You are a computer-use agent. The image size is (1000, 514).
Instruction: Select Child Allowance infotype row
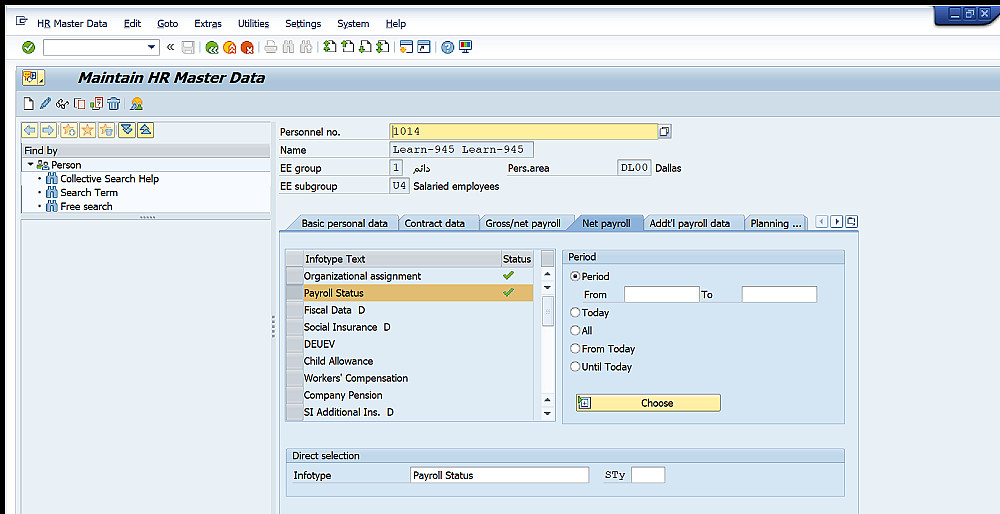(409, 361)
